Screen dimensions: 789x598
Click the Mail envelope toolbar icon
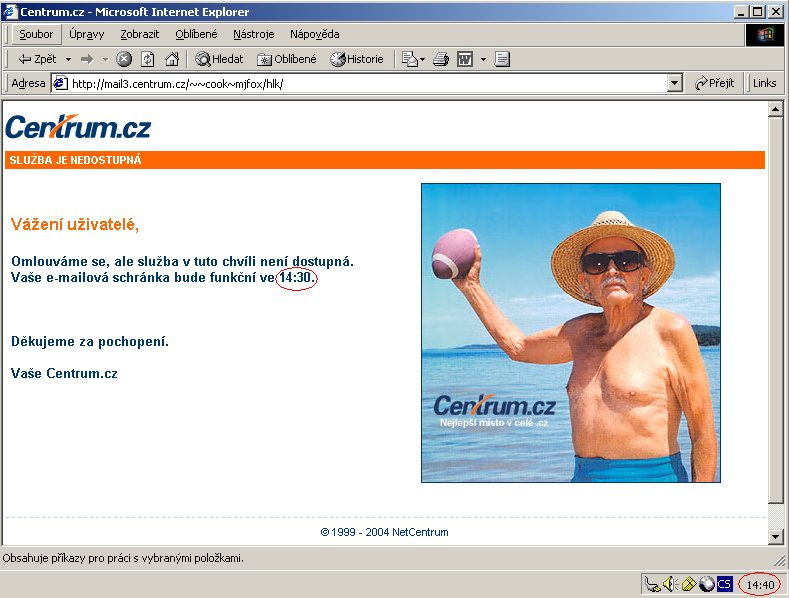click(x=410, y=59)
